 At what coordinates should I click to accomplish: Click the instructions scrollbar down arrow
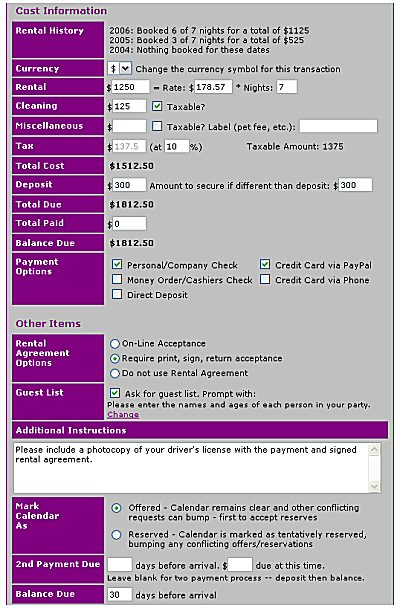pos(374,486)
